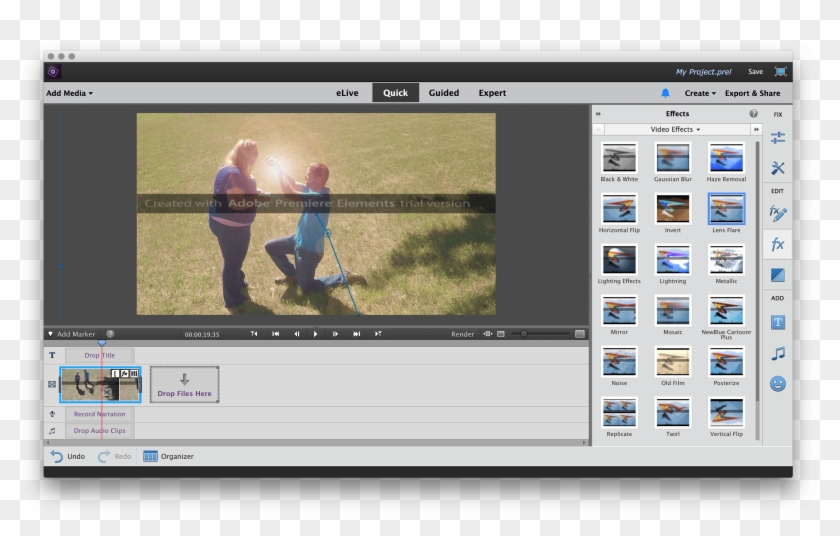Click the Drop Files Here box
Image resolution: width=840 pixels, height=536 pixels.
(x=184, y=384)
